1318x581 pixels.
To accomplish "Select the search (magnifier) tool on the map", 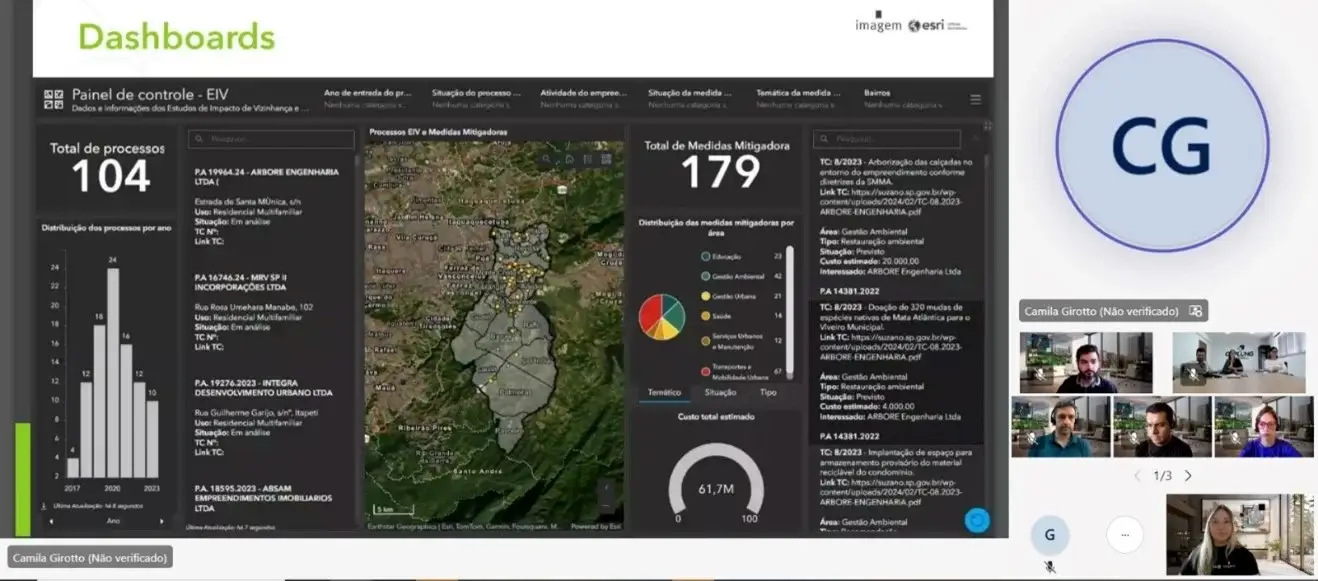I will click(x=546, y=159).
